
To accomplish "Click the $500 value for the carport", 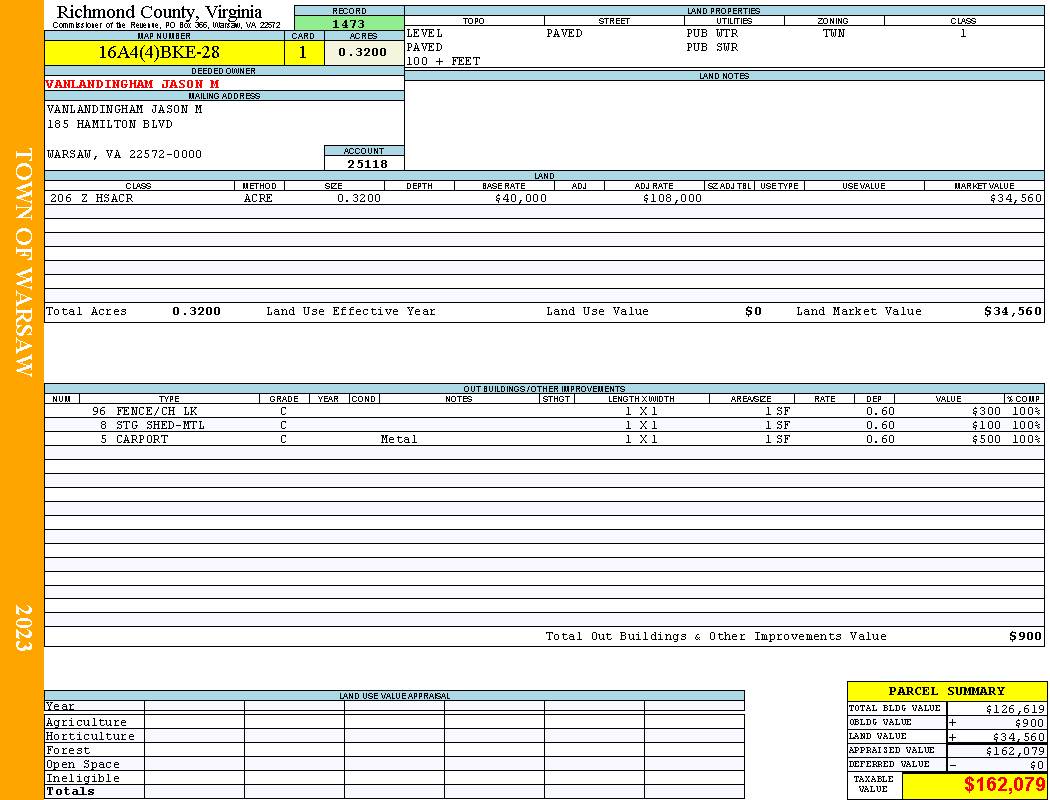I will click(x=986, y=439).
